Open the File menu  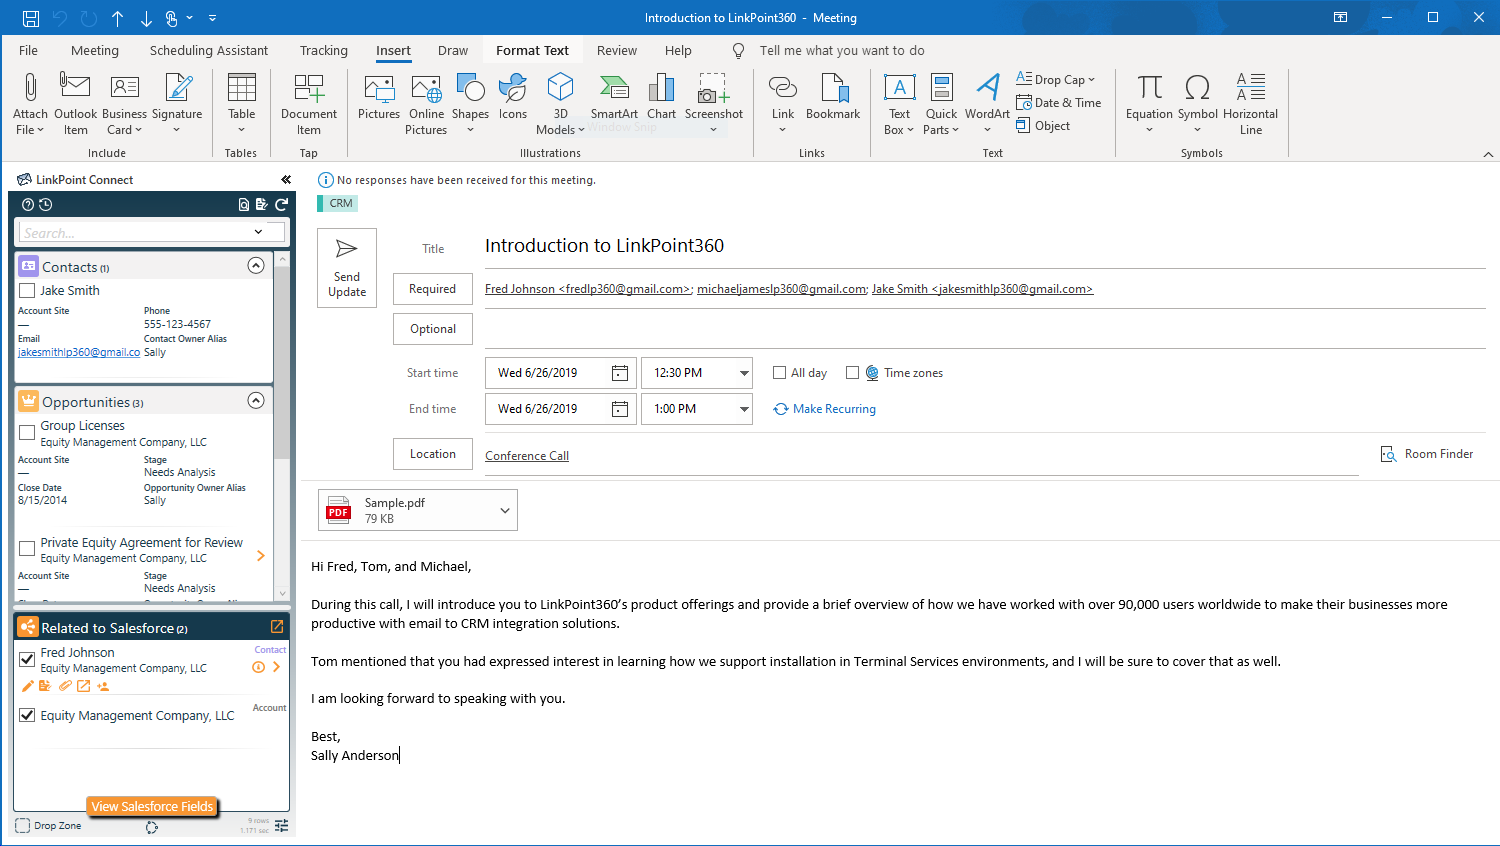click(x=28, y=51)
